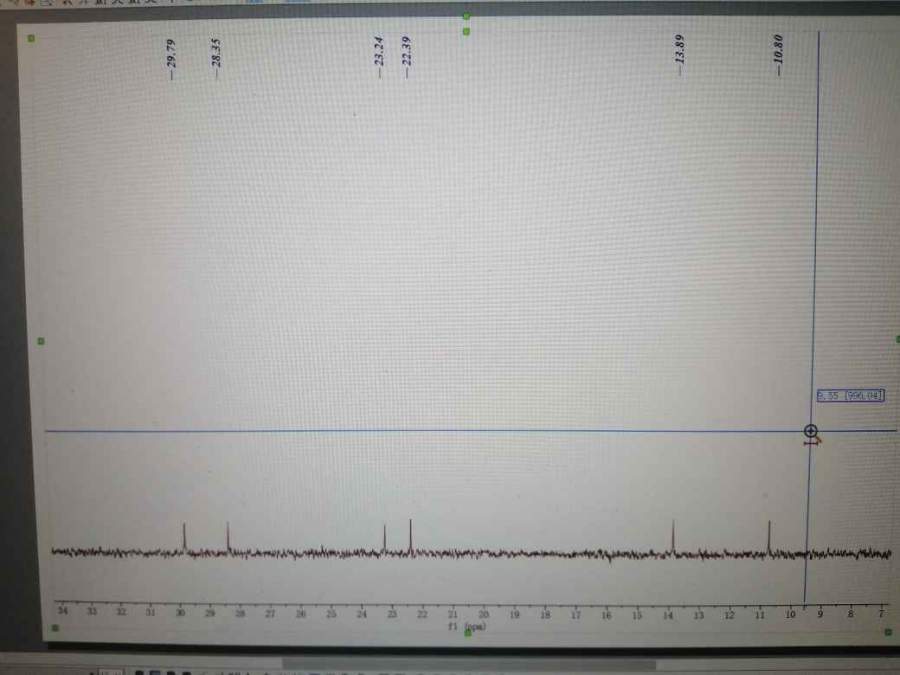
Task: Grab the left-middle green selection handle
Action: [x=41, y=342]
